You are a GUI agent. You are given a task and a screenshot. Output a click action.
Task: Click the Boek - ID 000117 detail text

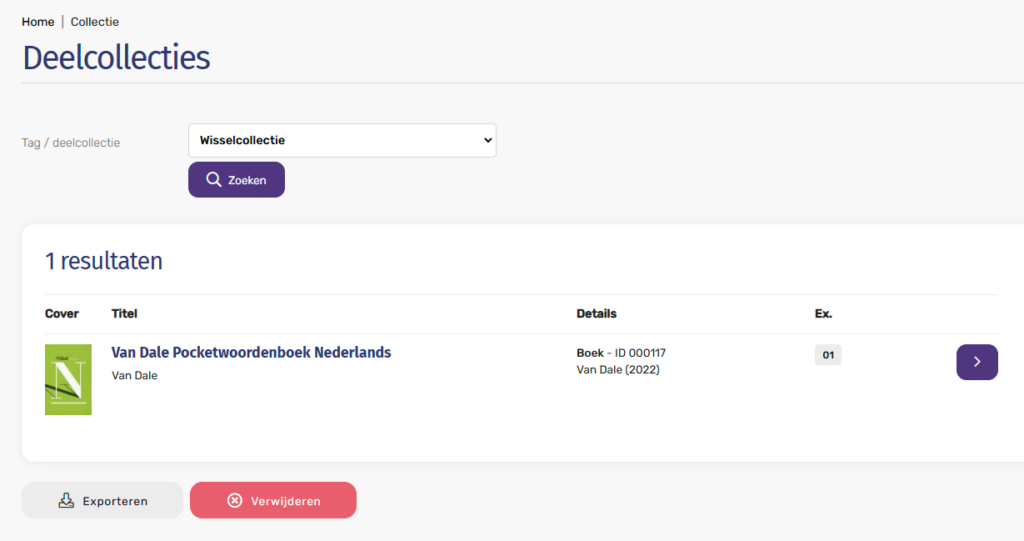click(x=621, y=353)
